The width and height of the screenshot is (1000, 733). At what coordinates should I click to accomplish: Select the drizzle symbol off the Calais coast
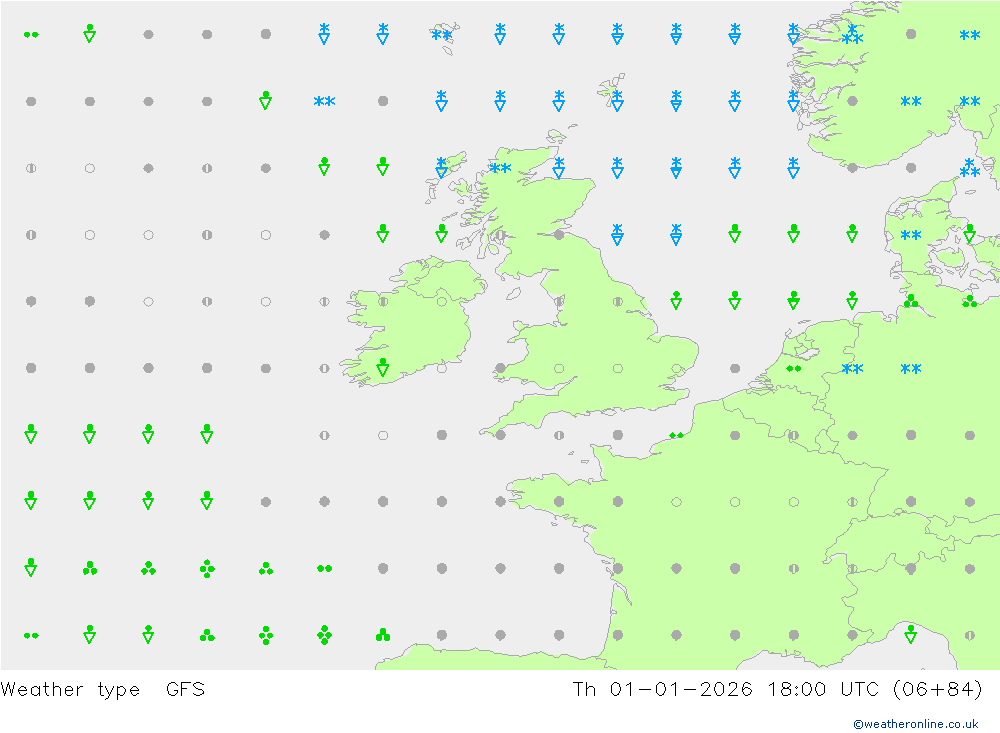(x=676, y=435)
